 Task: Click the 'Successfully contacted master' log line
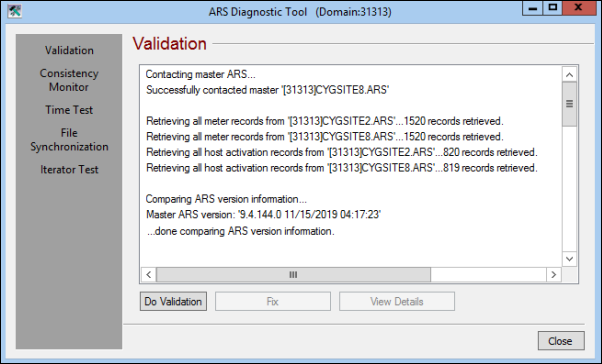tap(268, 90)
